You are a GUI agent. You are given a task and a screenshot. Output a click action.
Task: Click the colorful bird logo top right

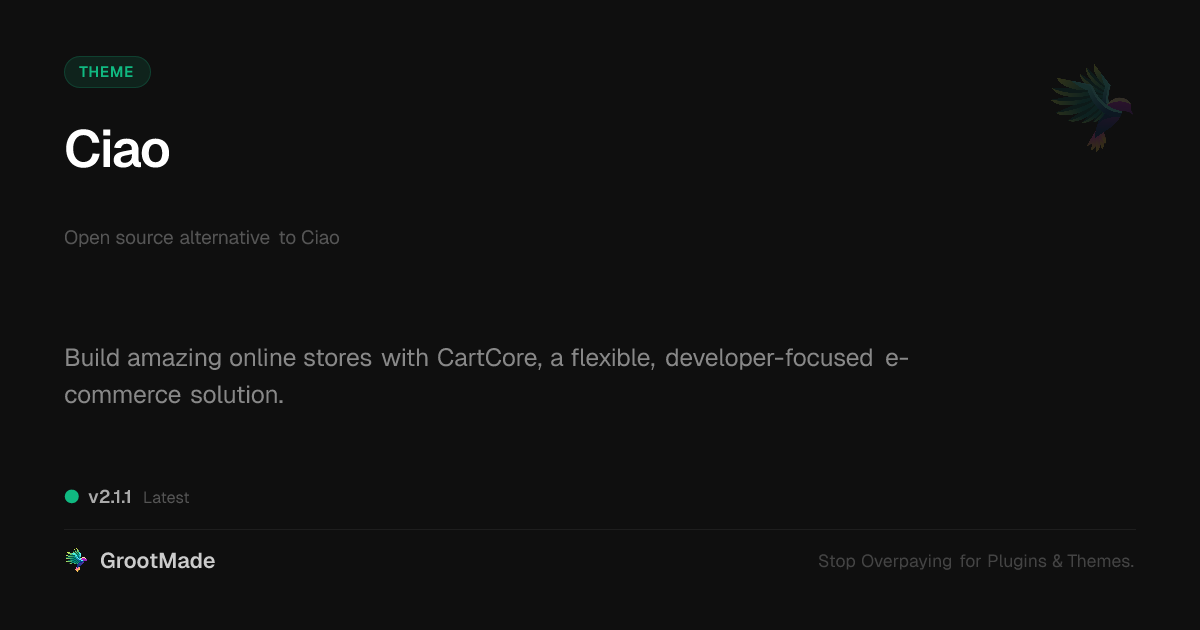(x=1093, y=107)
